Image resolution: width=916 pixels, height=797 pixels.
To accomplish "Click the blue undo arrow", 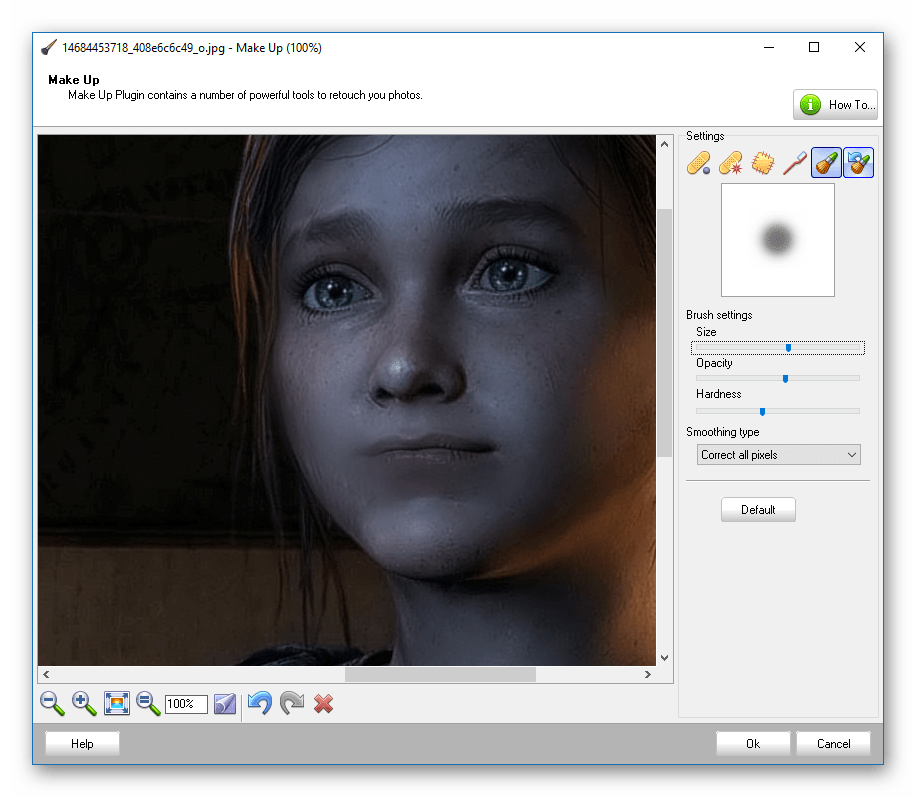I will pos(260,703).
